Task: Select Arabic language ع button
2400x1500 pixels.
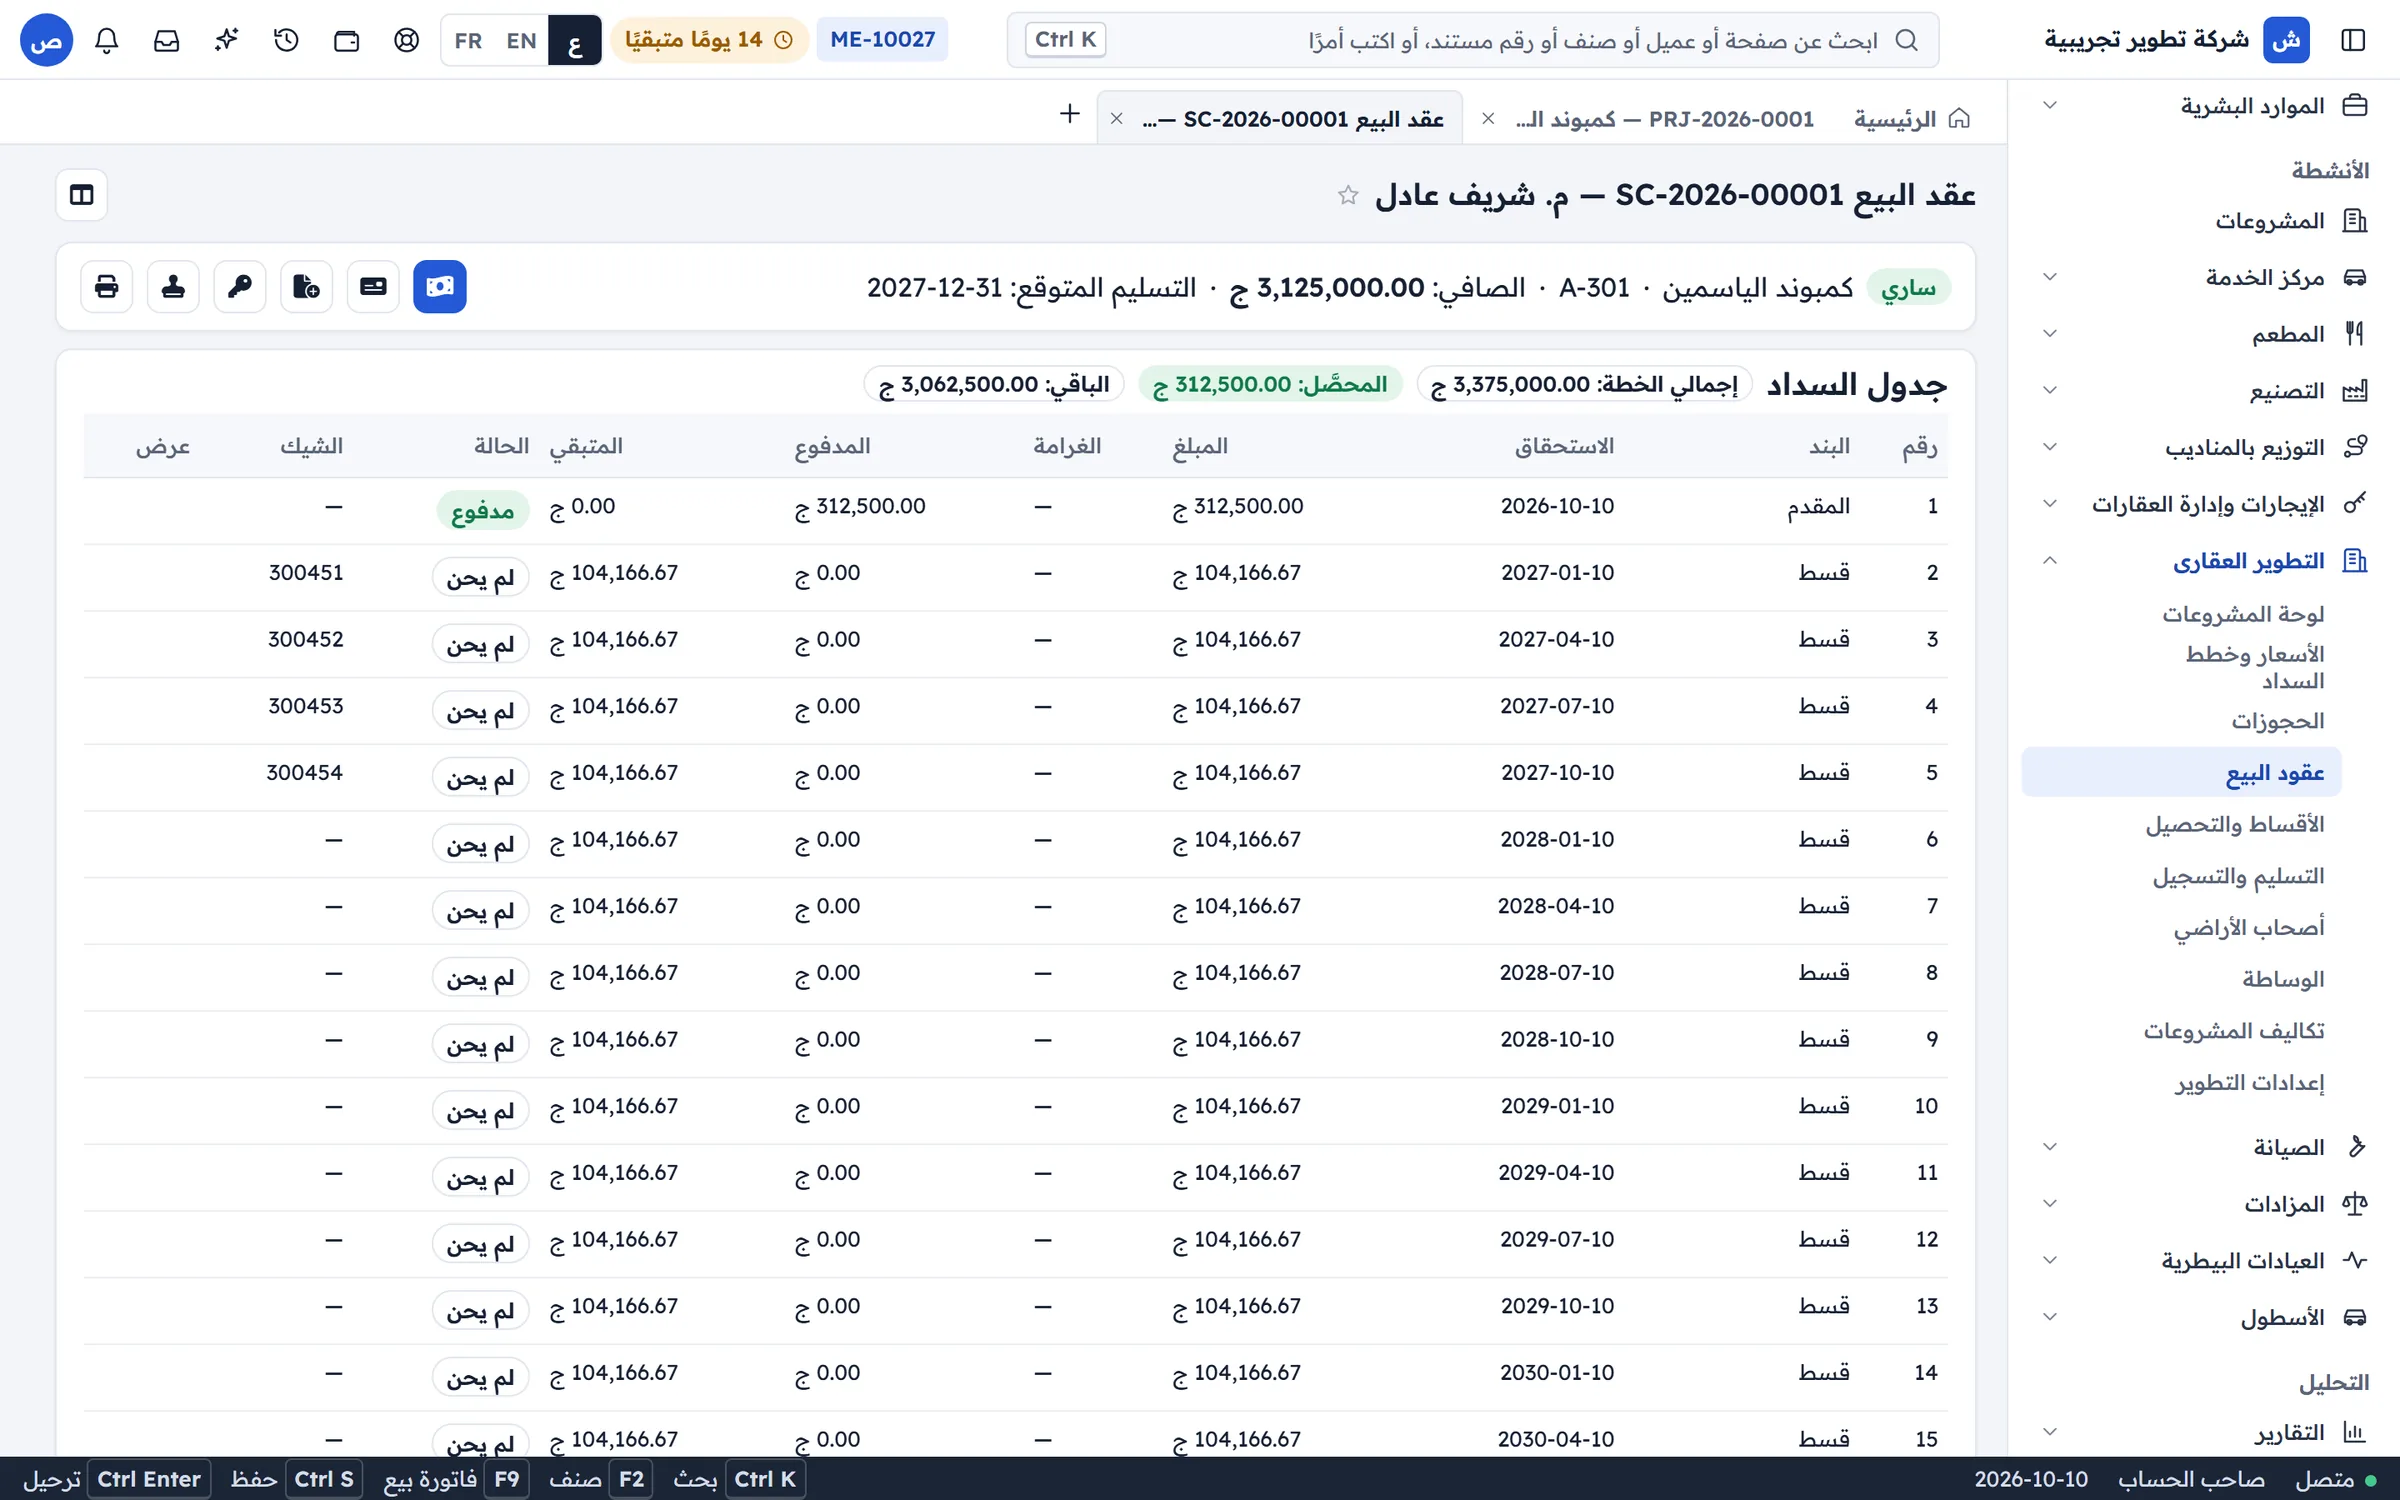Action: [x=575, y=40]
